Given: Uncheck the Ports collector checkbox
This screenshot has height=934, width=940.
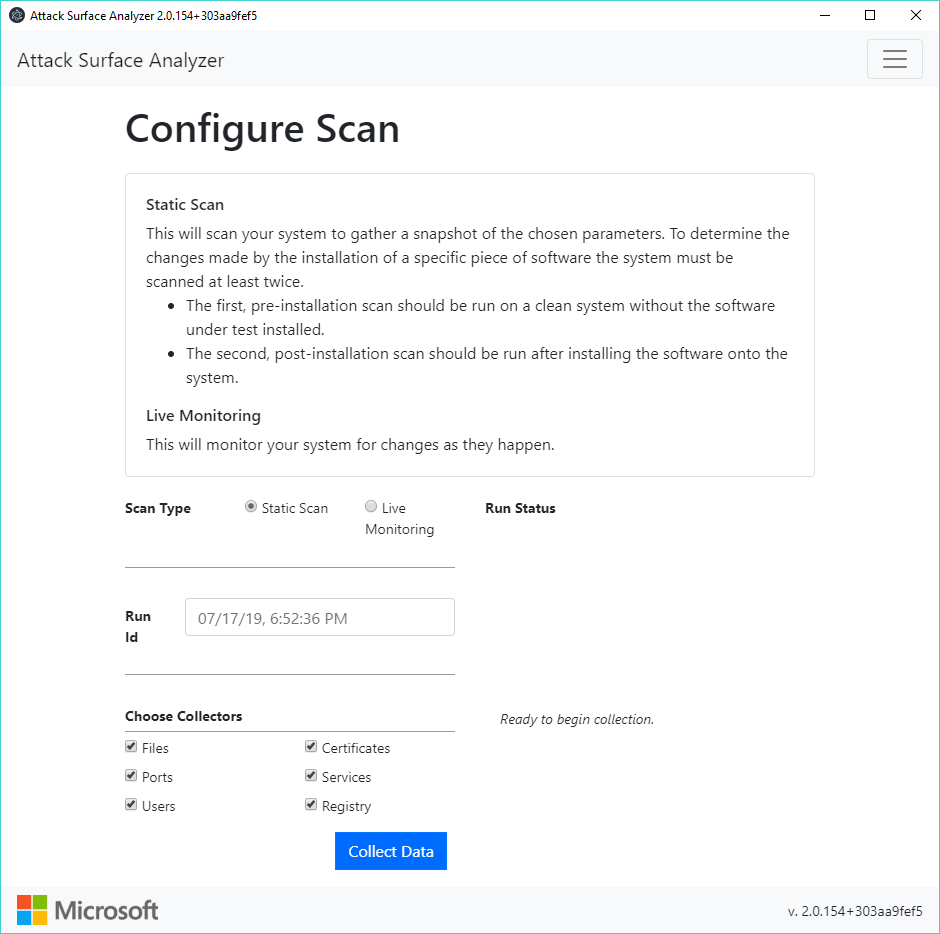Looking at the screenshot, I should coord(131,776).
